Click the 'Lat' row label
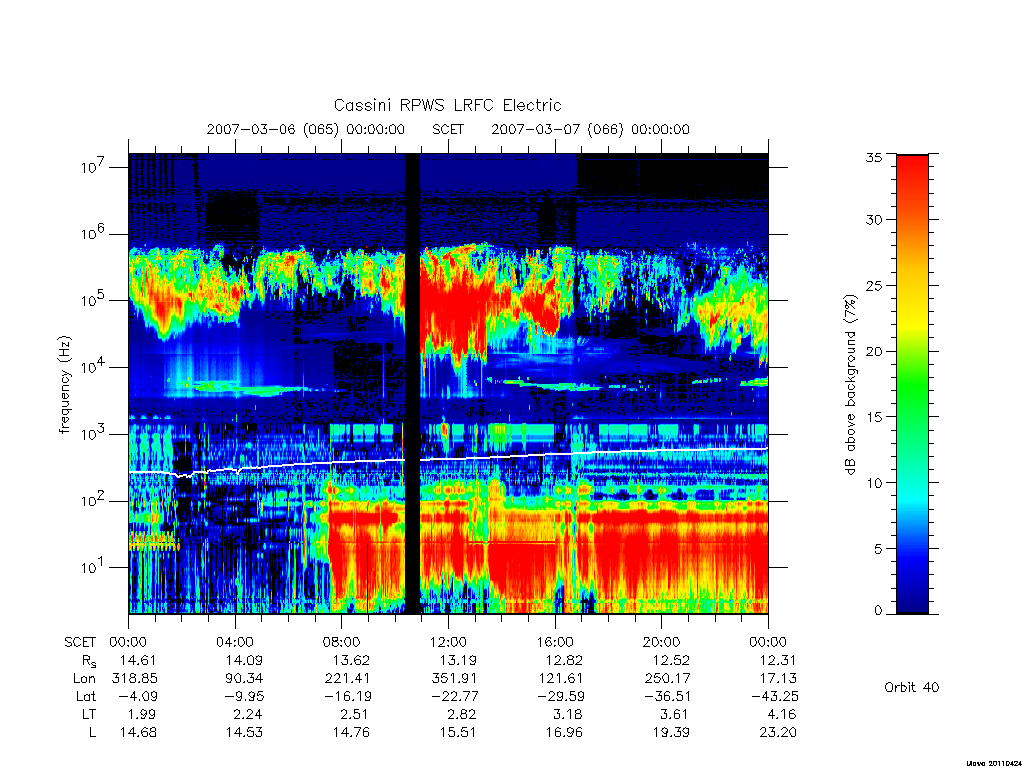This screenshot has height=768, width=1024. tap(86, 697)
